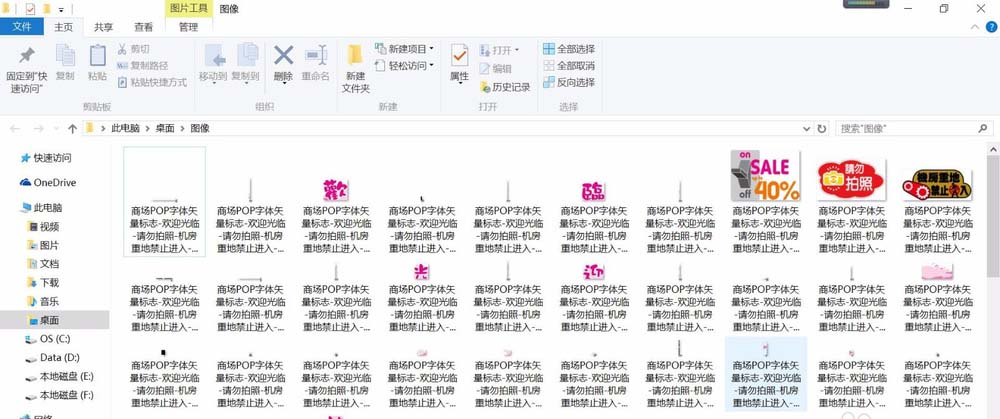Click the Cut (剪切) scissors icon

pyautogui.click(x=122, y=49)
